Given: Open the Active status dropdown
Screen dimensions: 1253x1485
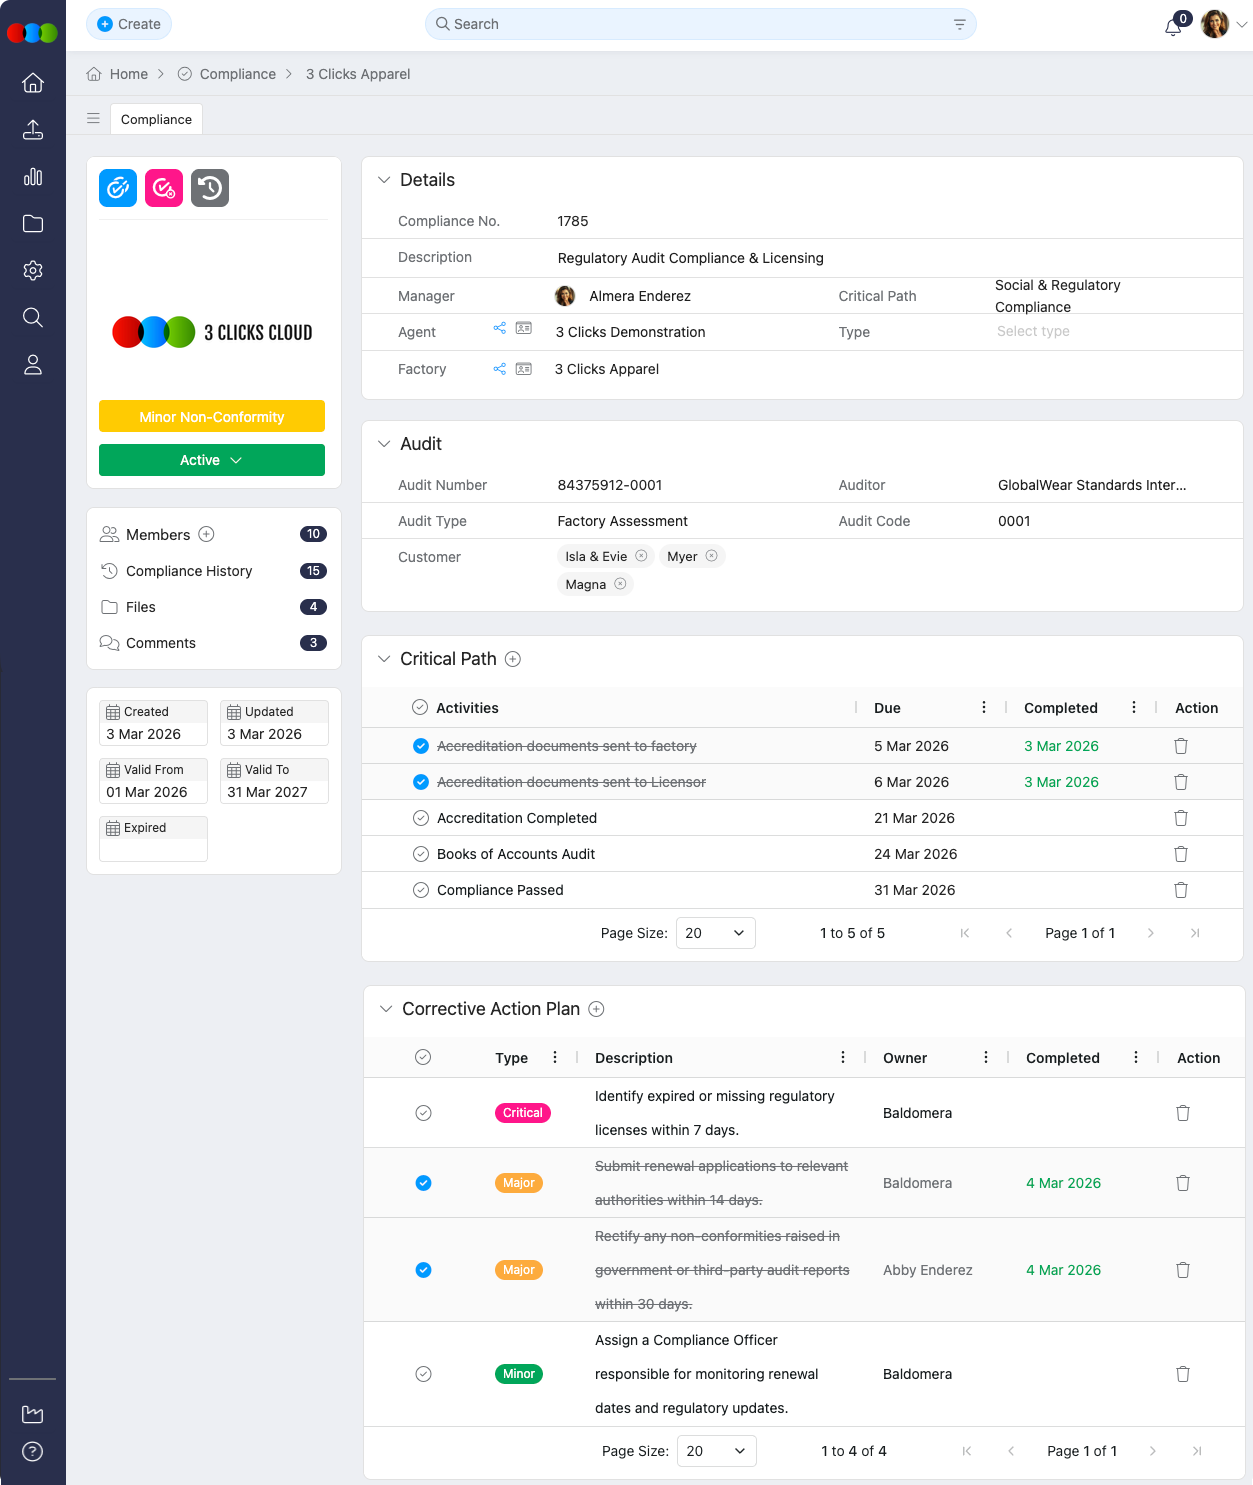Looking at the screenshot, I should pos(211,460).
